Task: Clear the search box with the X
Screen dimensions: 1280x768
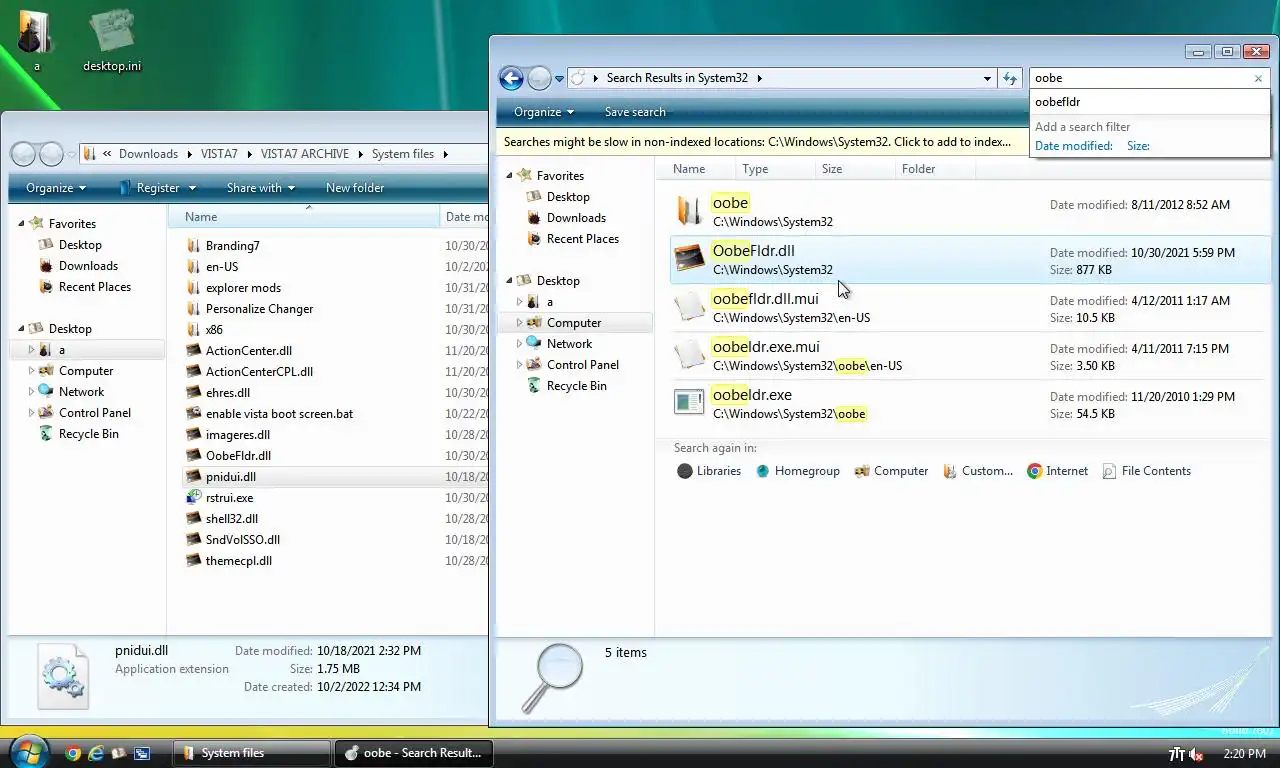Action: click(1258, 78)
